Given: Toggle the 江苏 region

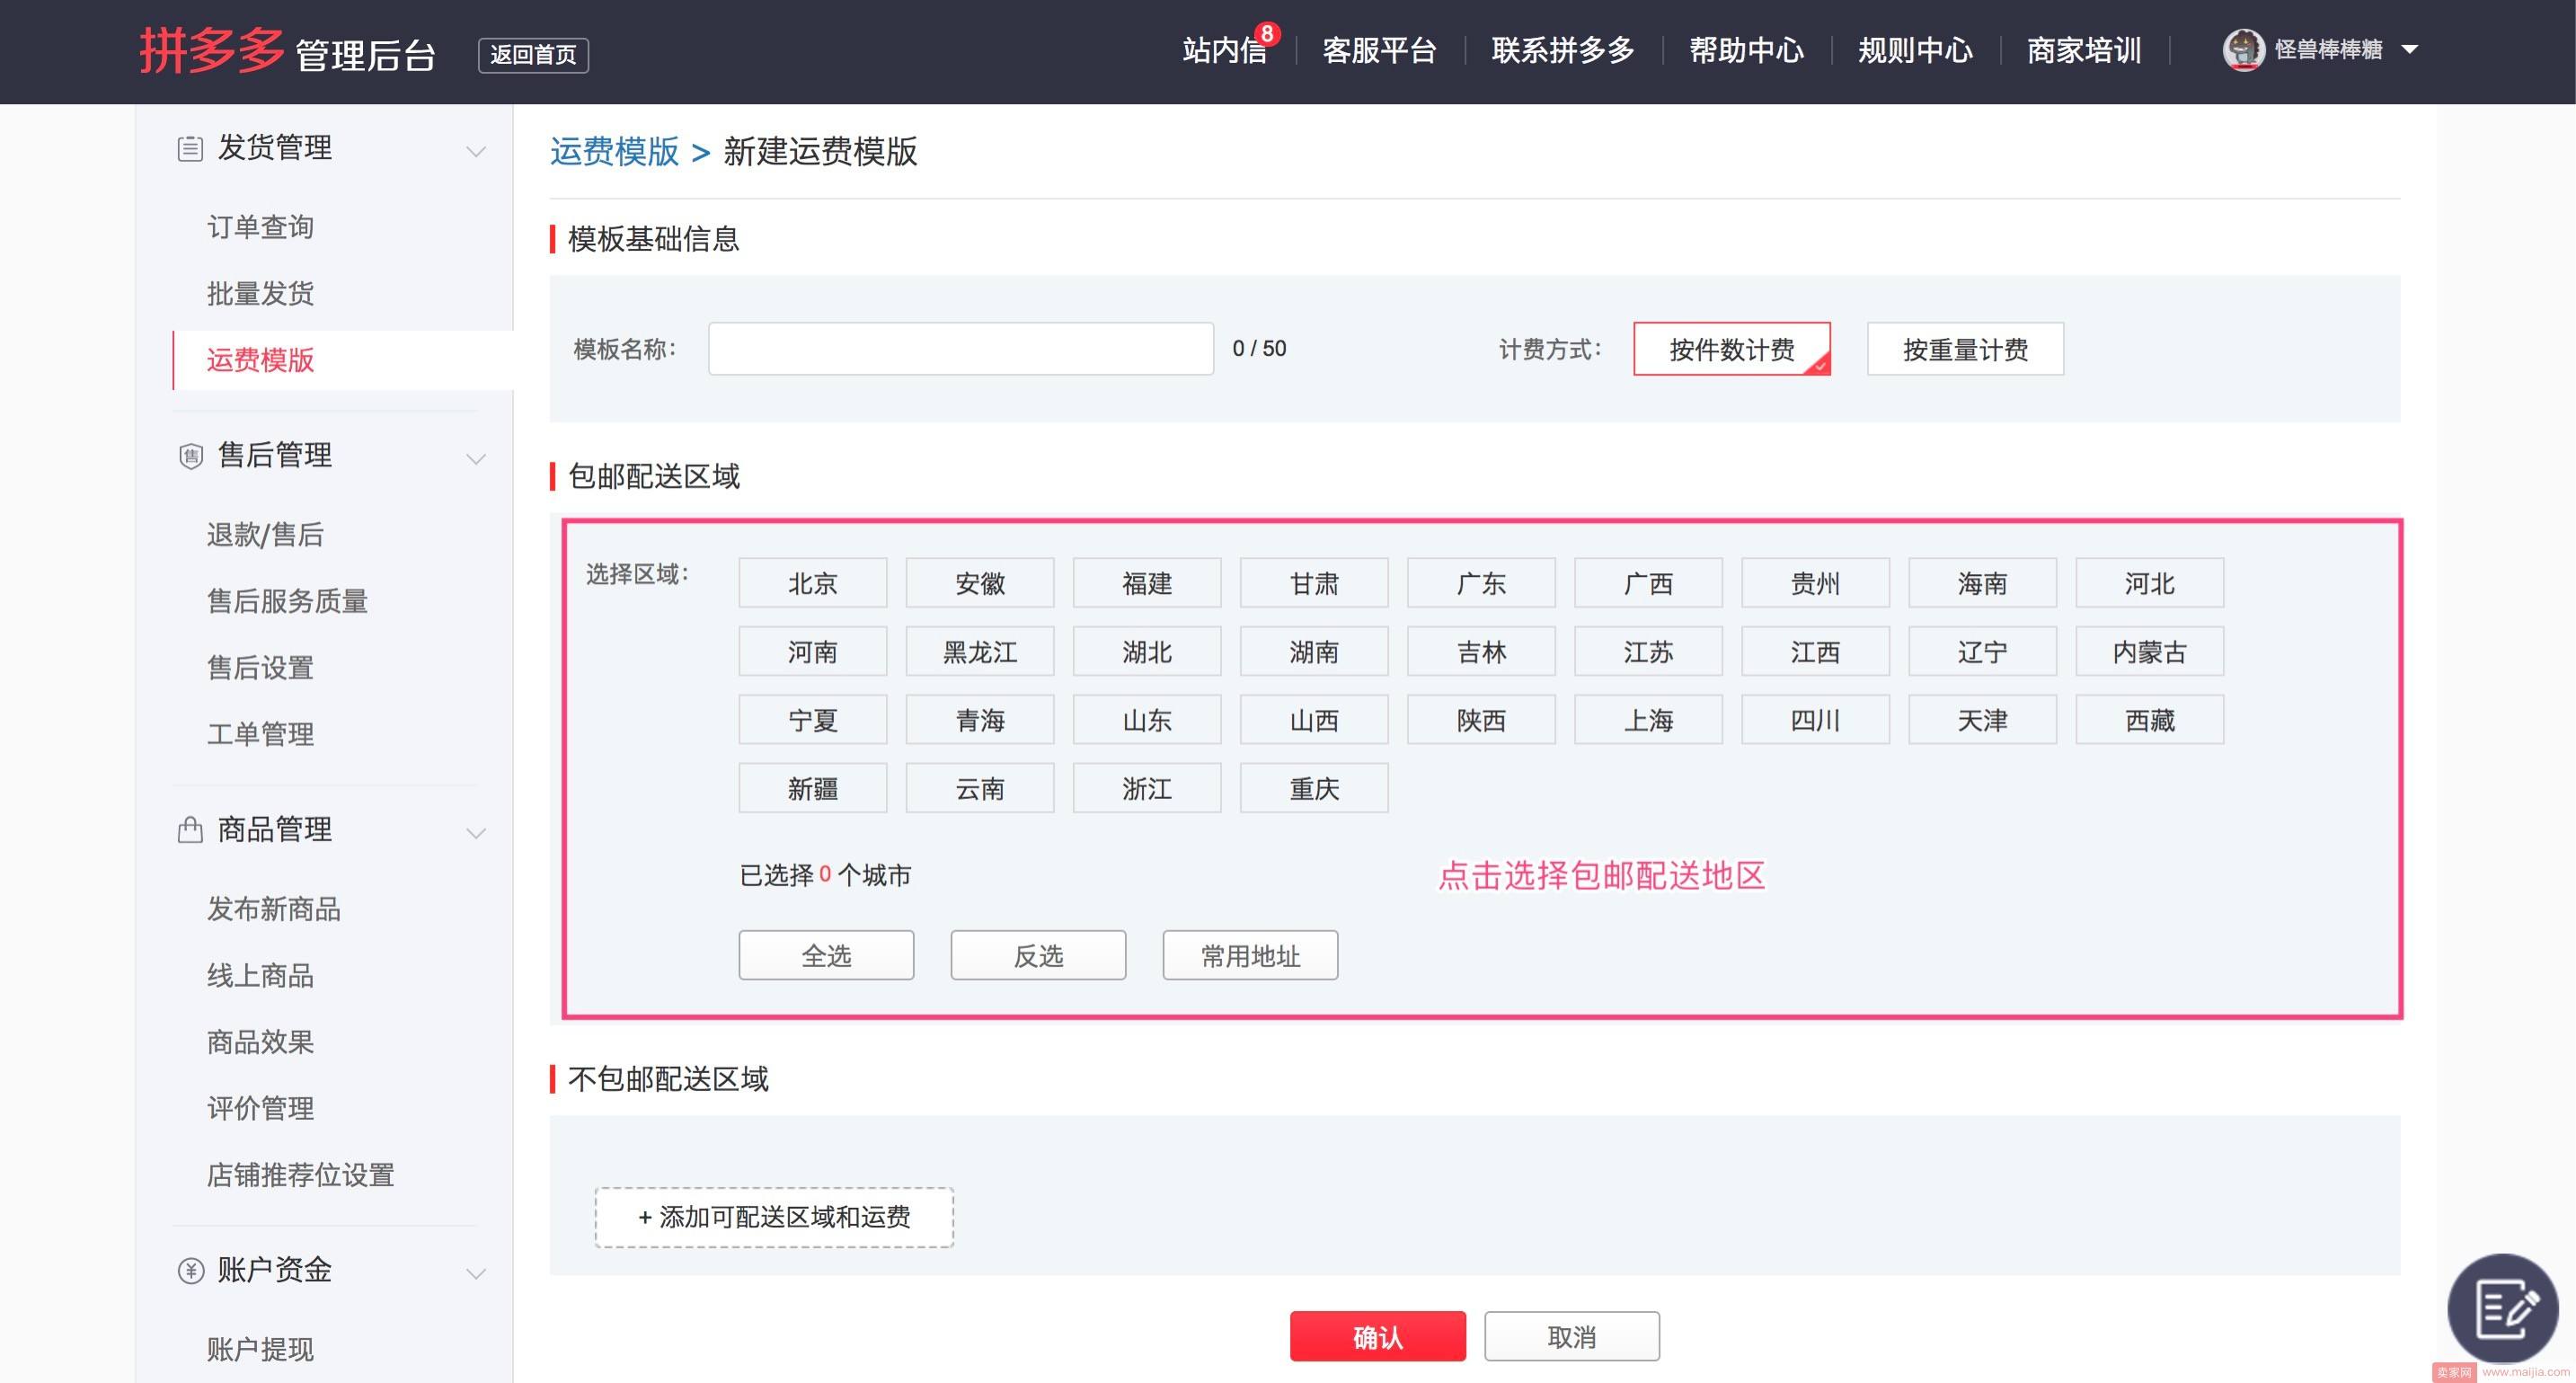Looking at the screenshot, I should tap(1648, 652).
